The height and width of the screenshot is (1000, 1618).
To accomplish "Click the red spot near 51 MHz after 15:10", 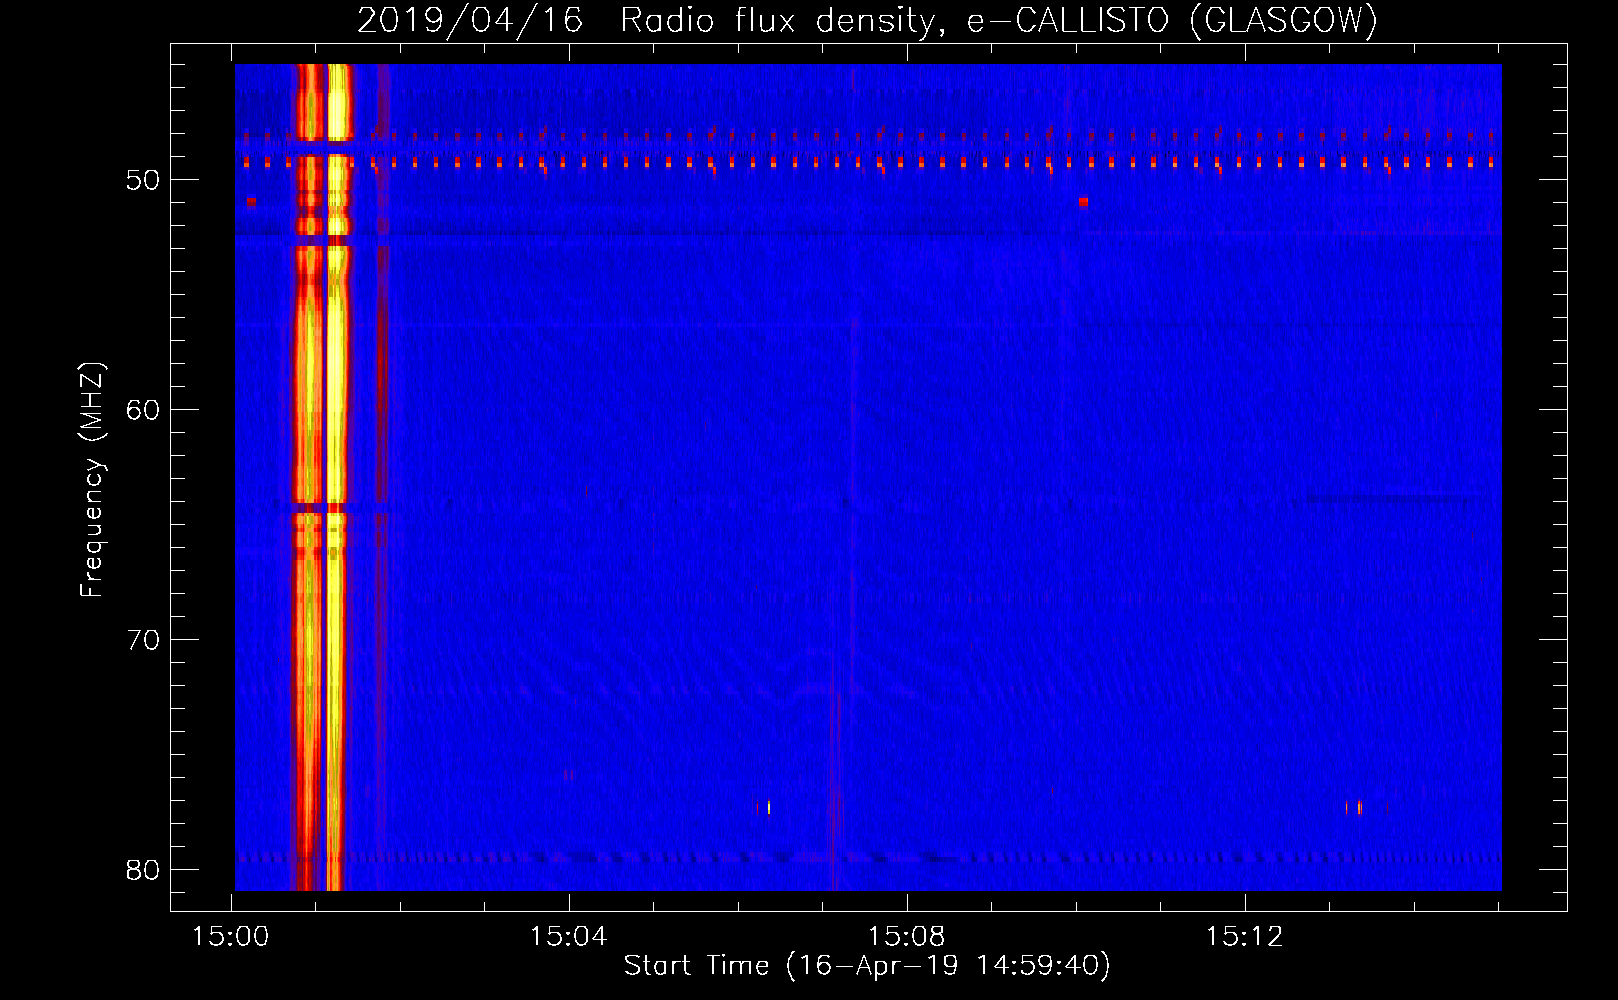I will click(1083, 202).
